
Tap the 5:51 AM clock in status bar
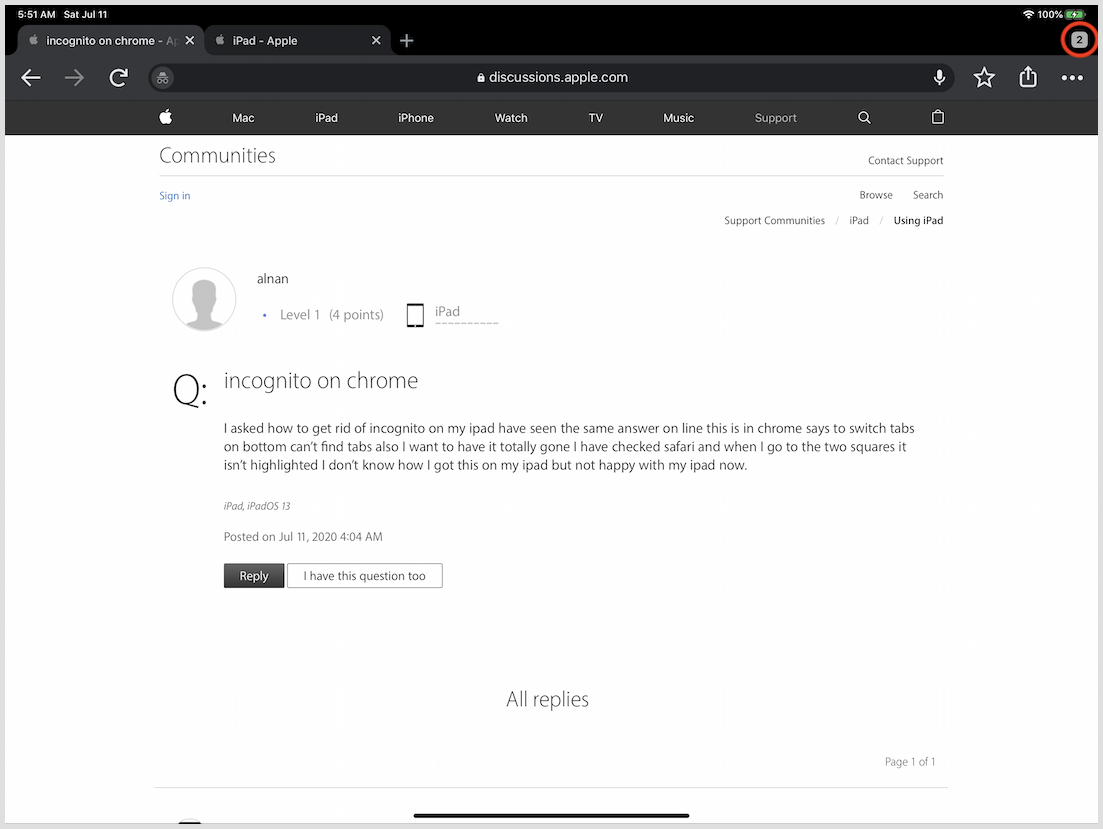pyautogui.click(x=37, y=14)
